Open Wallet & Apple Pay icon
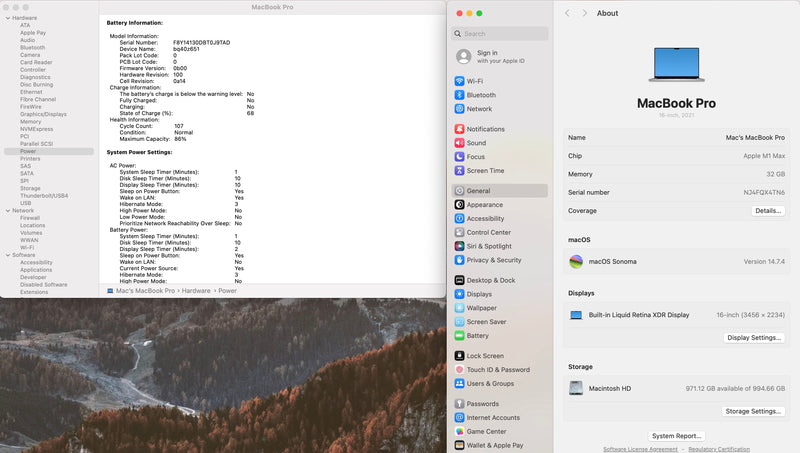Screen dimensions: 800x453 pos(459,445)
